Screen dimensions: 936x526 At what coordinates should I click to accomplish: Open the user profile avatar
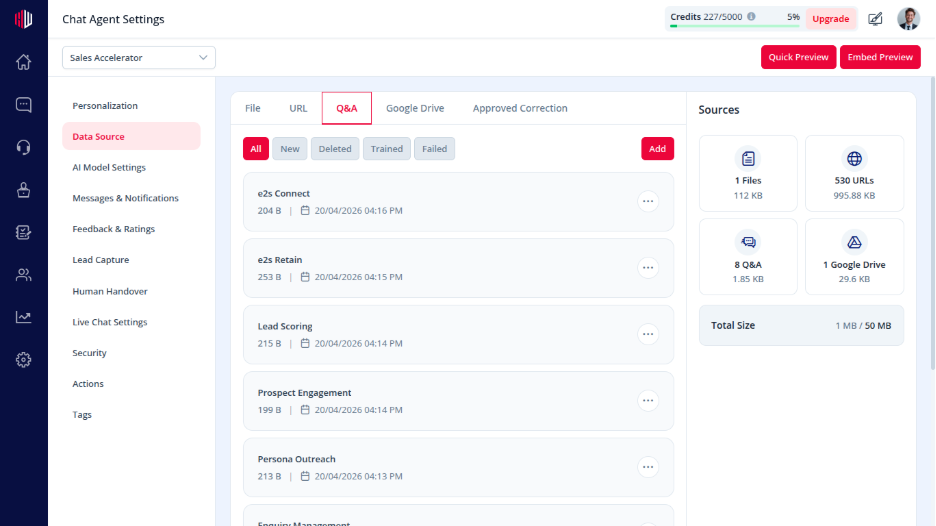pos(909,19)
